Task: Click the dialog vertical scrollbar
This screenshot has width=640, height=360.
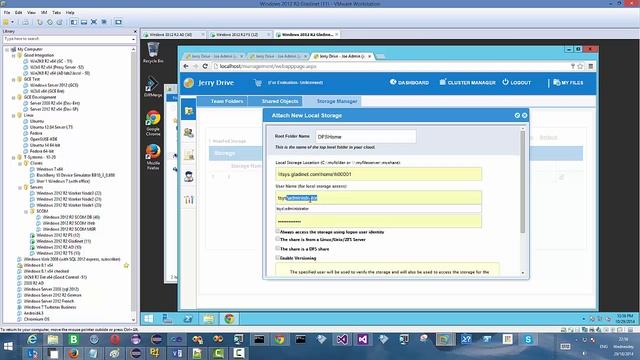Action: pyautogui.click(x=522, y=182)
